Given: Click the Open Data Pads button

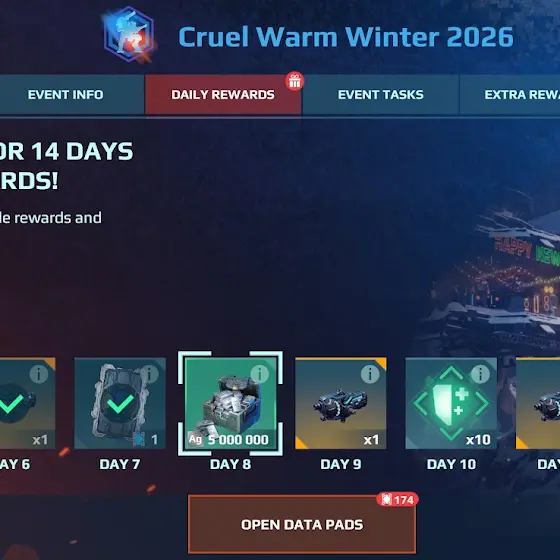Looking at the screenshot, I should (302, 524).
